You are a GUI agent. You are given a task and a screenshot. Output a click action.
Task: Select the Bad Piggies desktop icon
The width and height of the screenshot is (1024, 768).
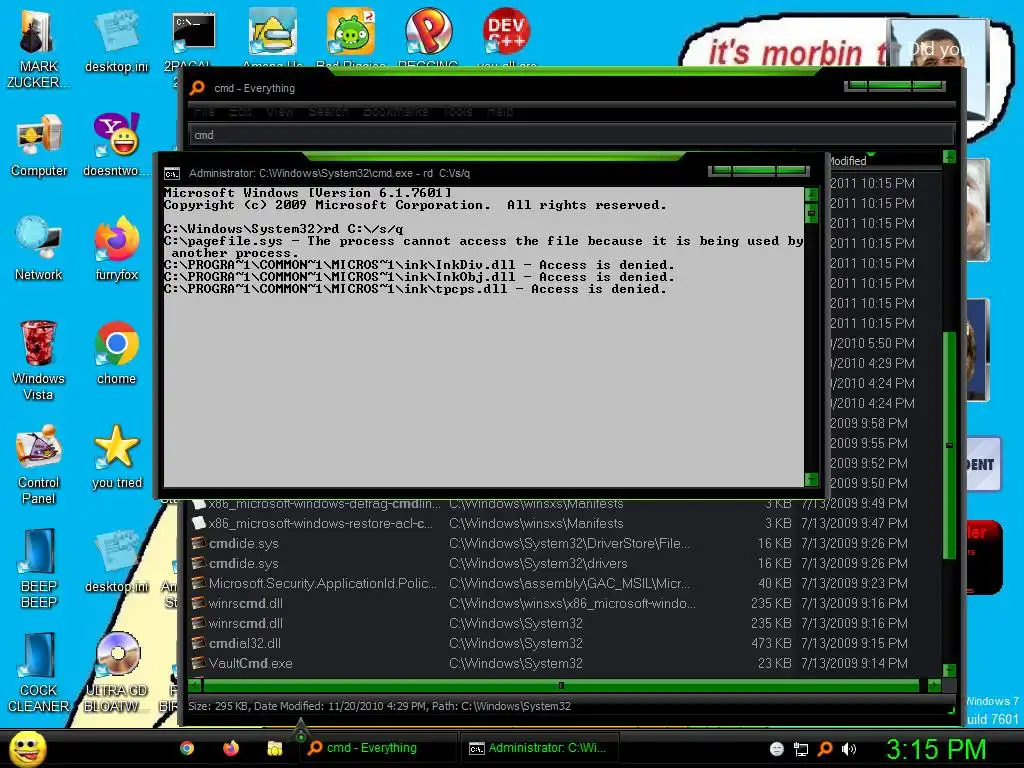[x=351, y=33]
